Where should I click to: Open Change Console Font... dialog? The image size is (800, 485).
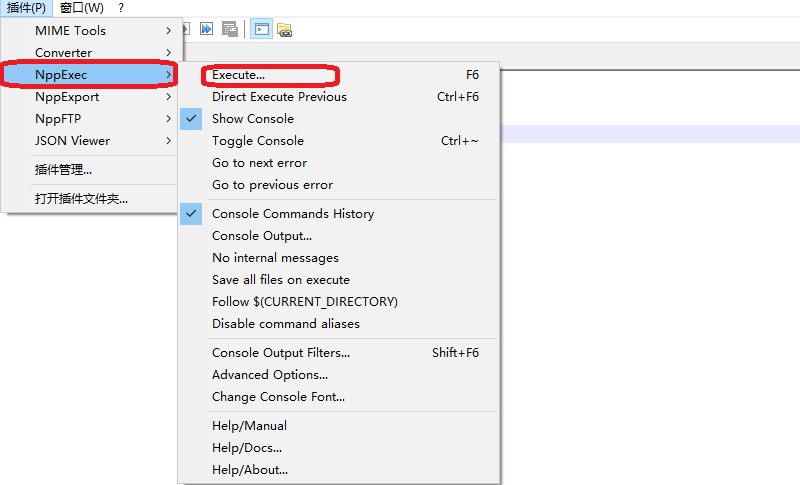pos(339,397)
